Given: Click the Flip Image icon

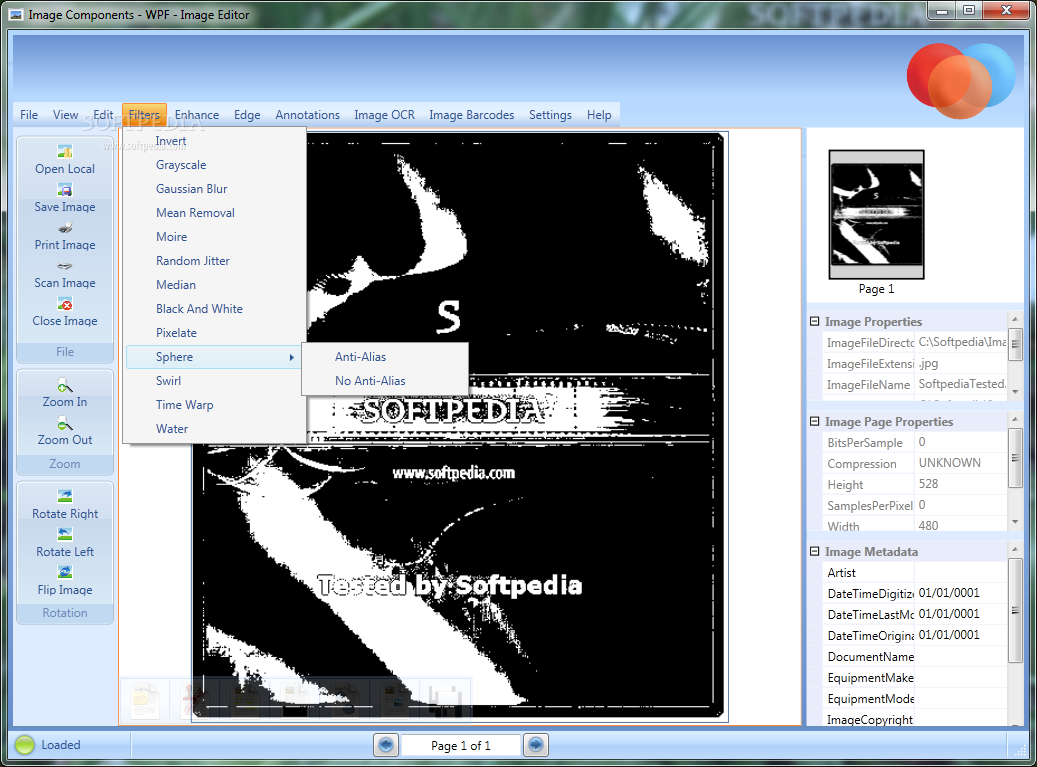Looking at the screenshot, I should click(65, 572).
